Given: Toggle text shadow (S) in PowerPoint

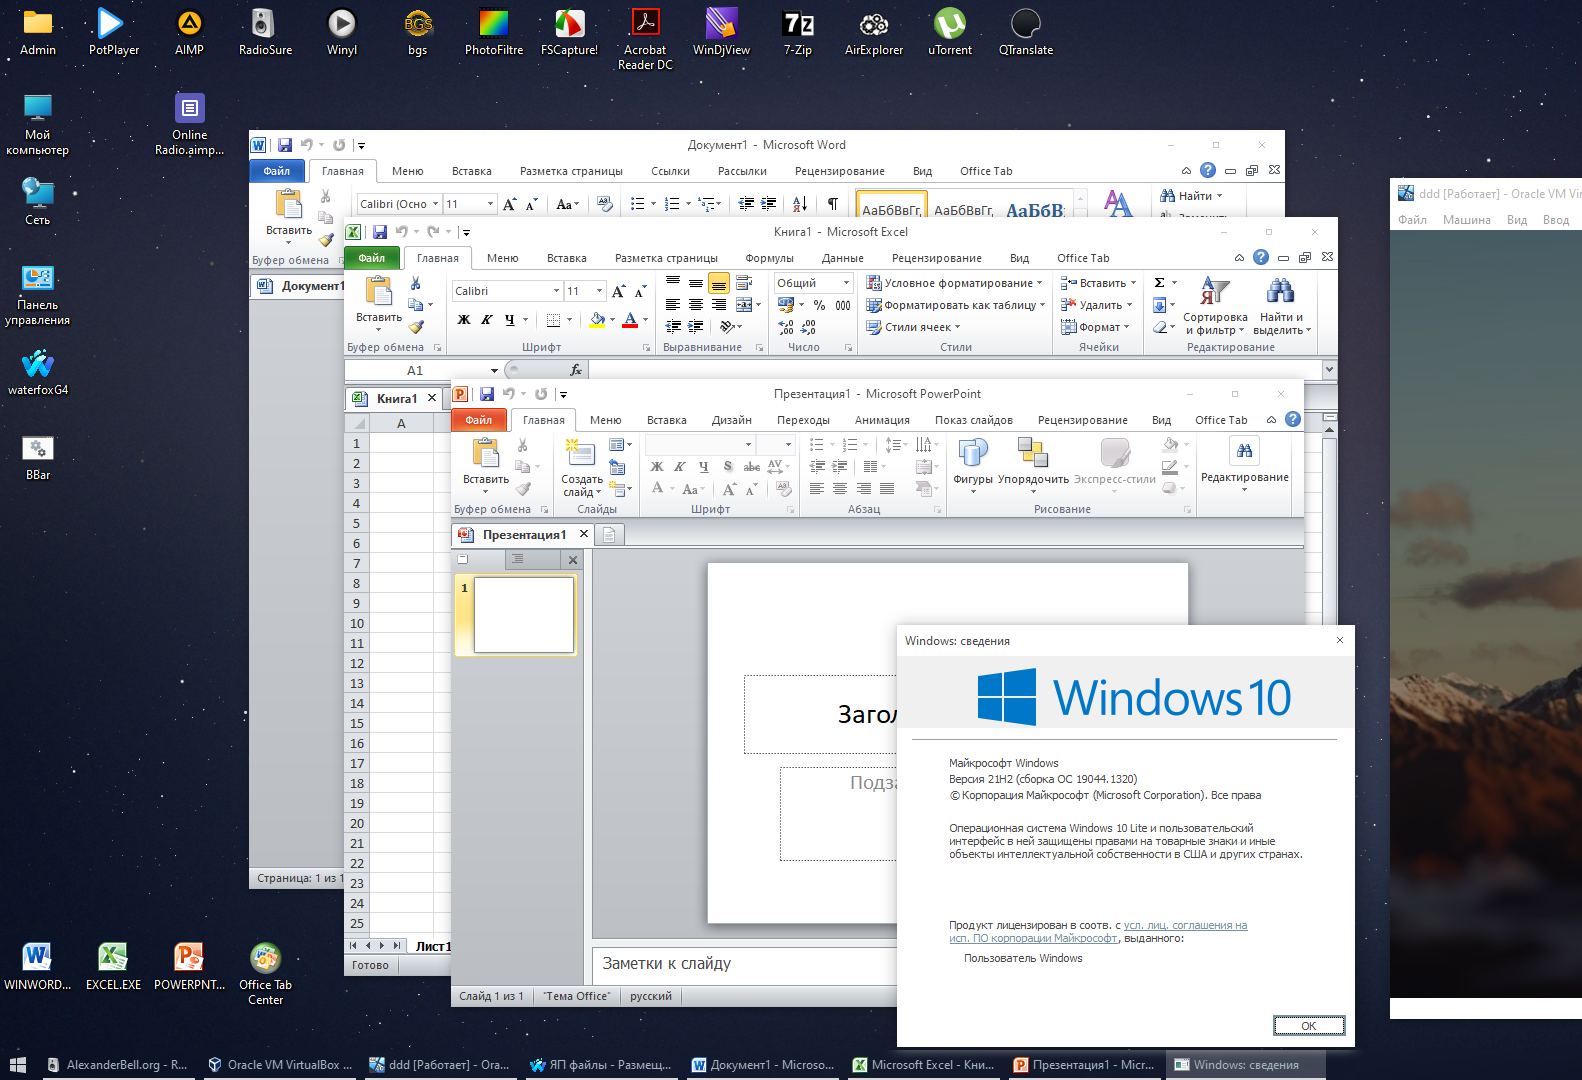Looking at the screenshot, I should click(727, 467).
